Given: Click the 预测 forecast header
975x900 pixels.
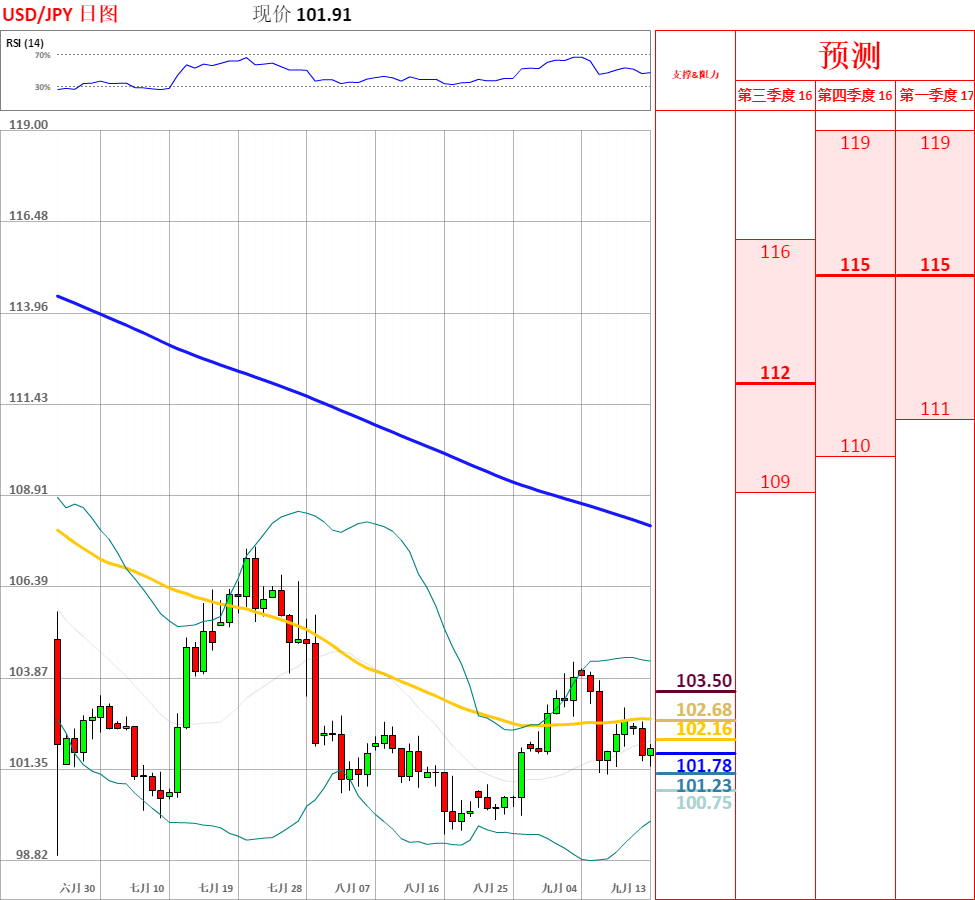Looking at the screenshot, I should [849, 55].
